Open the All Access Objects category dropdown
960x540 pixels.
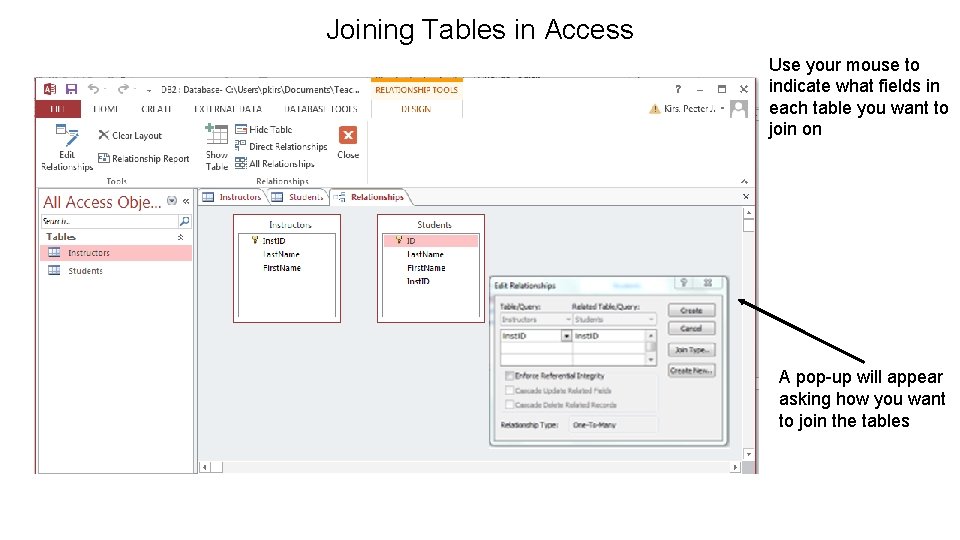172,201
